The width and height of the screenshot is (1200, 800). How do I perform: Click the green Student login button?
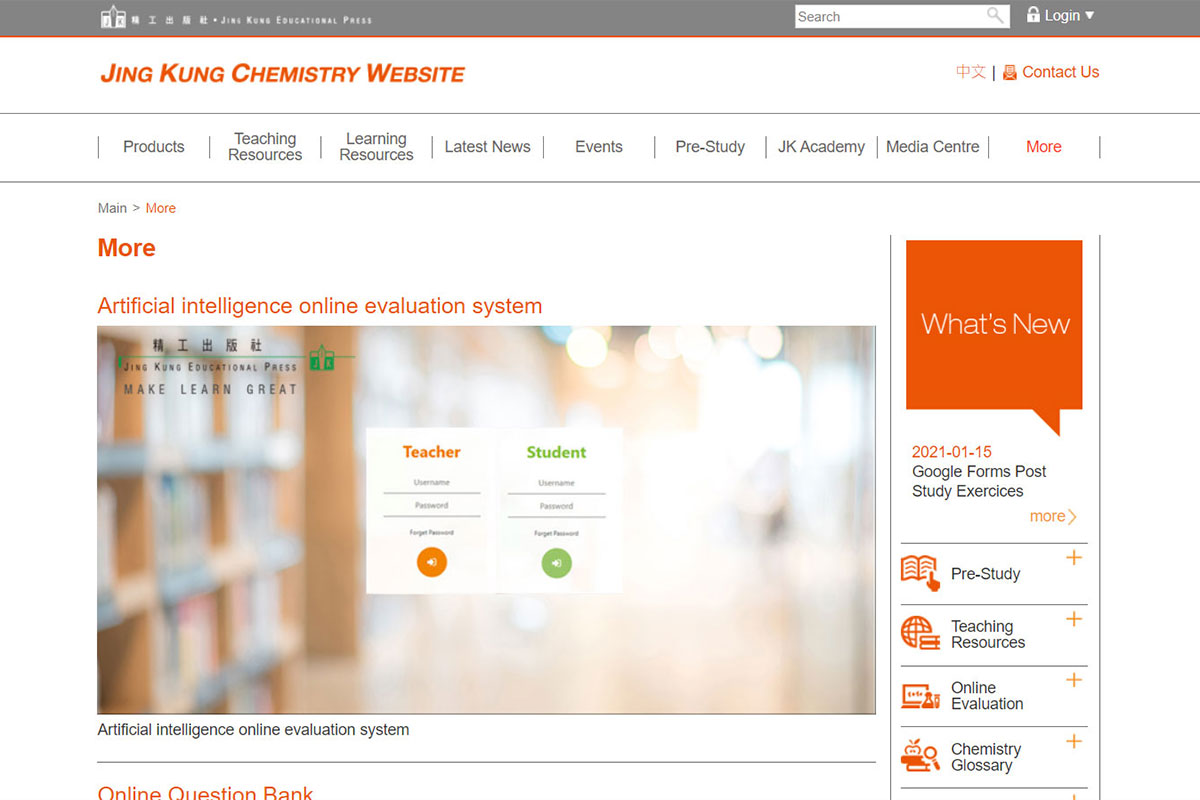click(556, 563)
